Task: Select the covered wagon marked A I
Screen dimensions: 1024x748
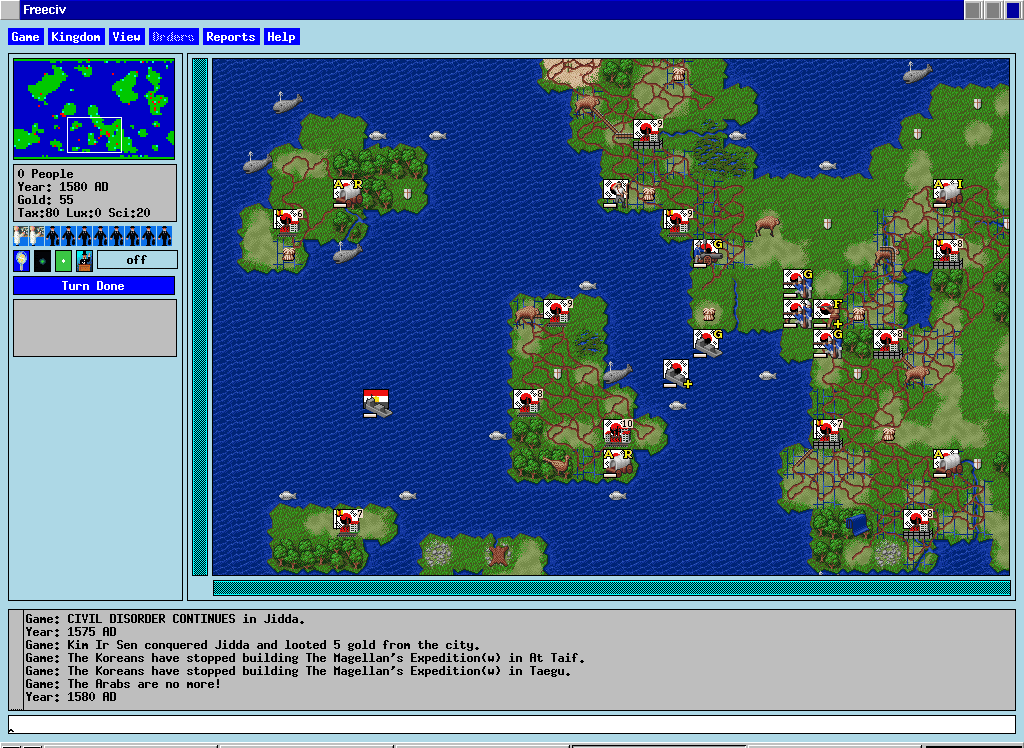Action: pyautogui.click(x=947, y=193)
